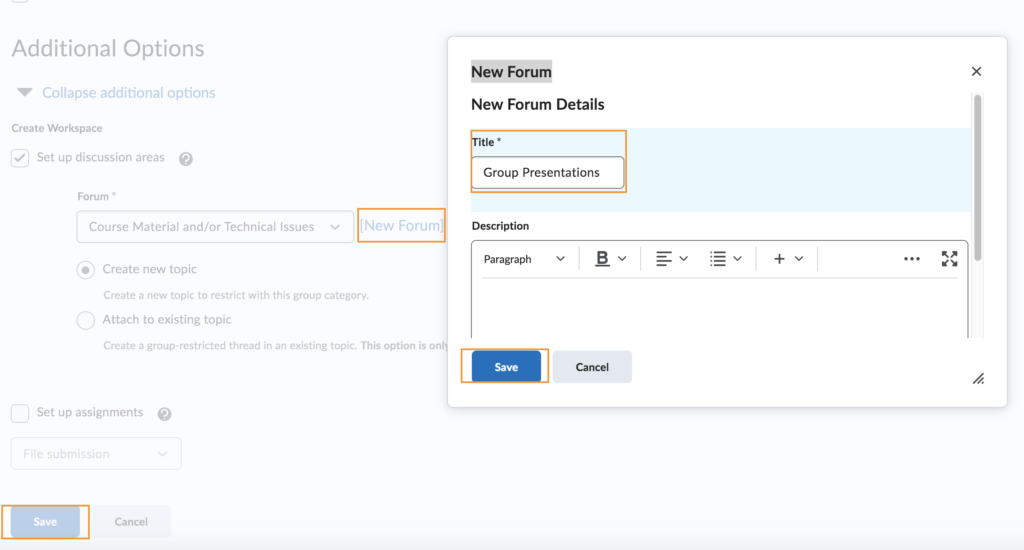
Task: Click the forum Title input field
Action: (x=548, y=172)
